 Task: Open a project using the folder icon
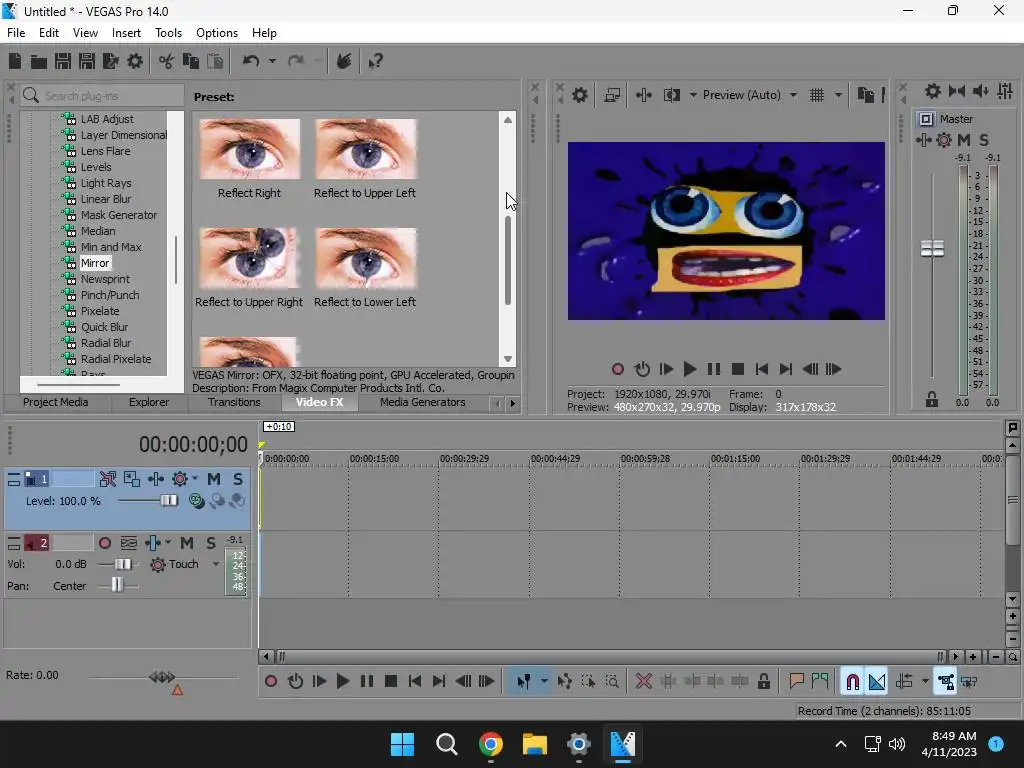[39, 61]
